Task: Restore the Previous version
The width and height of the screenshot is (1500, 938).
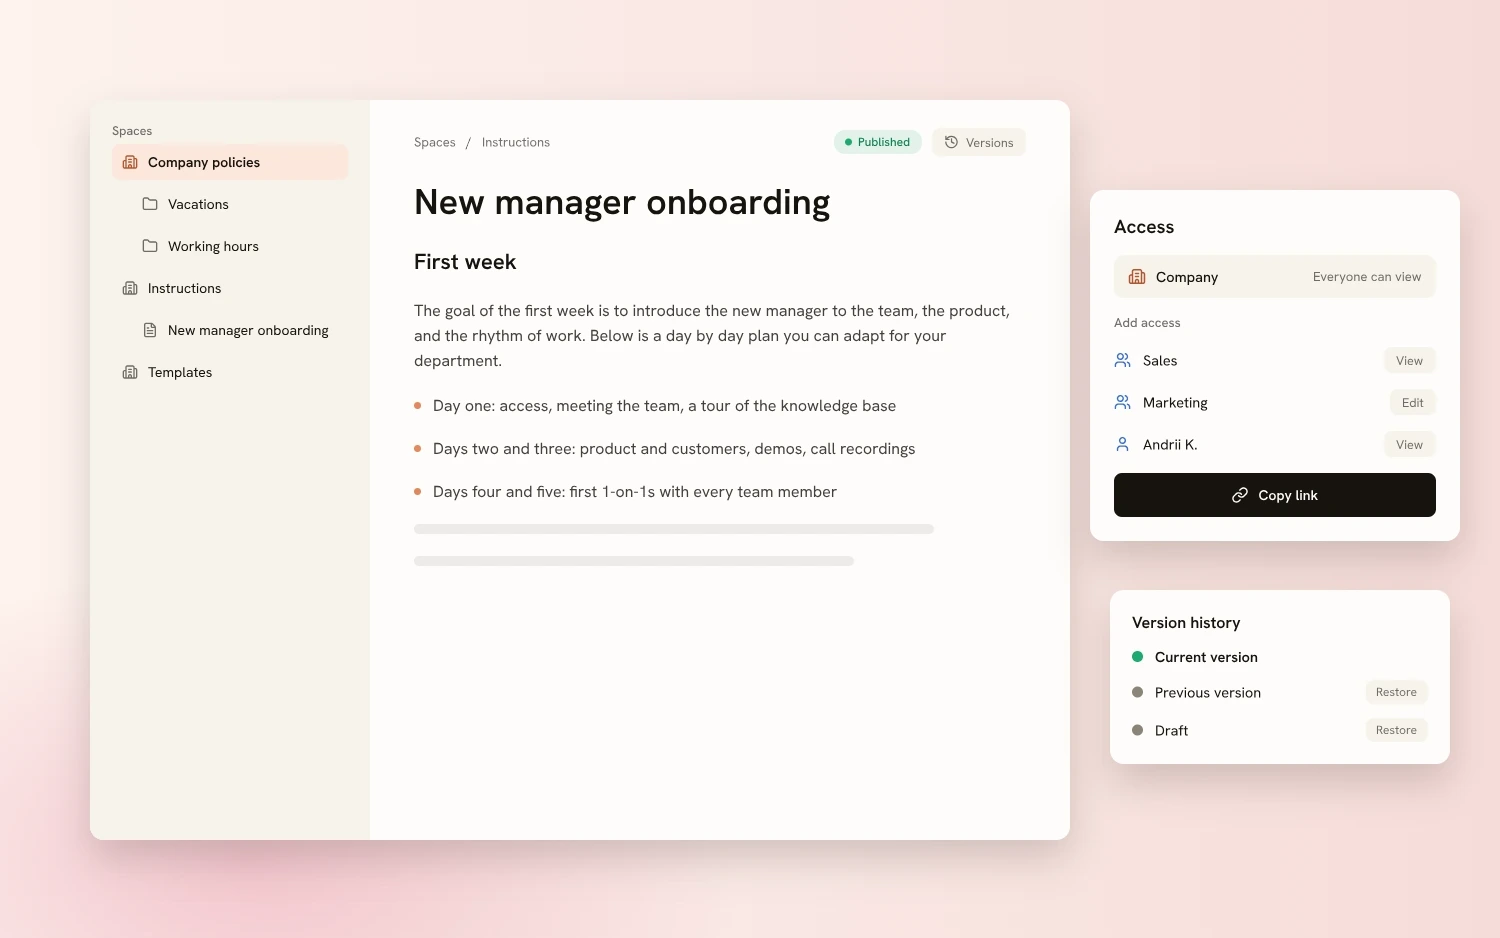Action: 1396,692
